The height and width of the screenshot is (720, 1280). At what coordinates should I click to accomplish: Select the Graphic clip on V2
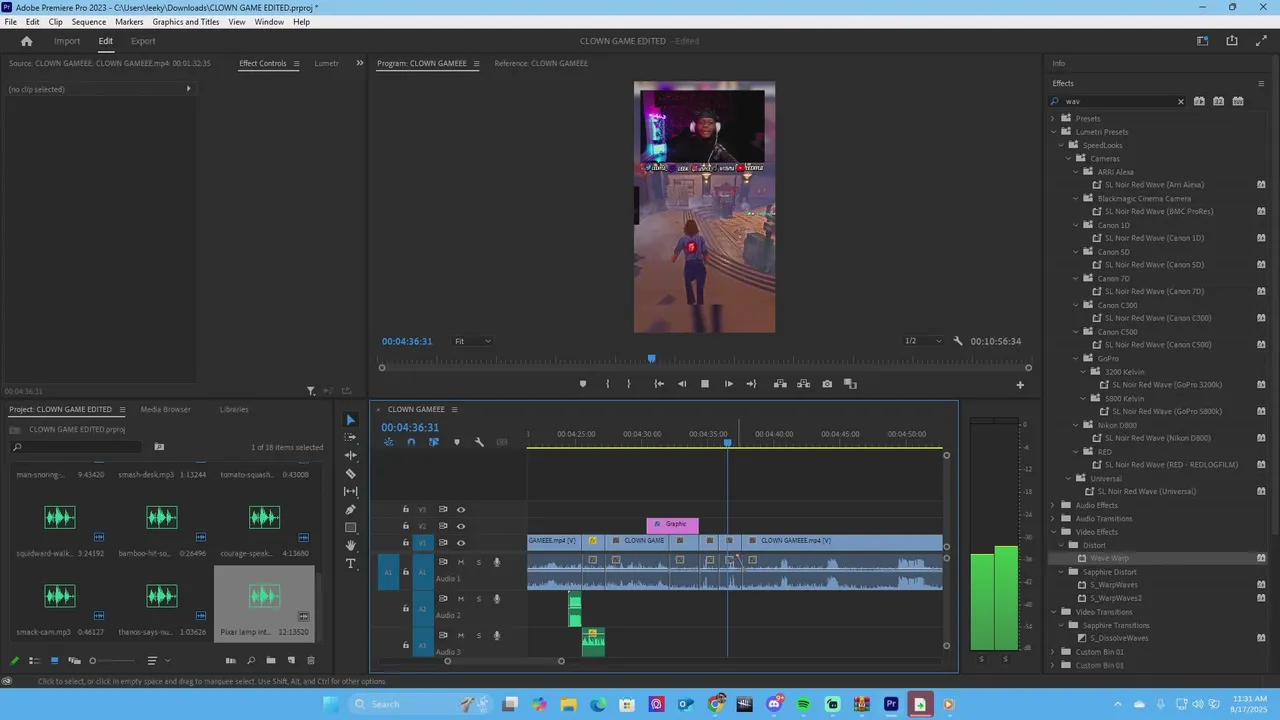(x=672, y=524)
